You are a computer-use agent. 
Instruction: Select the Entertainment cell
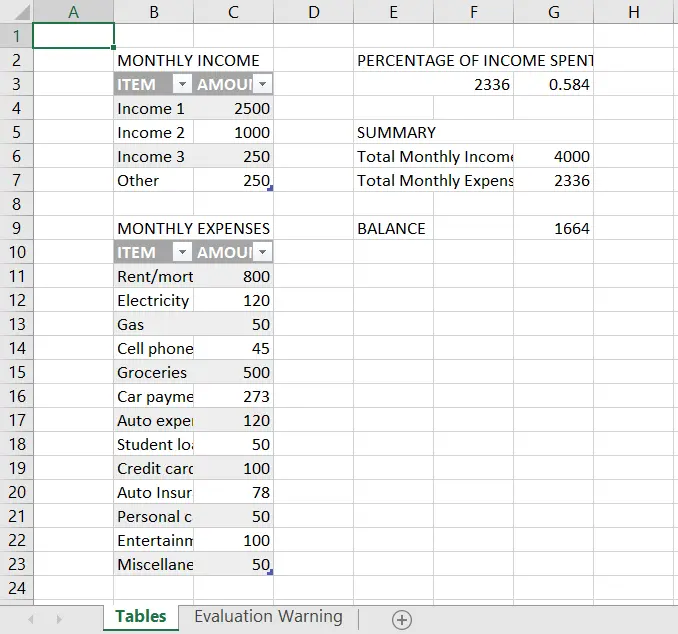154,540
